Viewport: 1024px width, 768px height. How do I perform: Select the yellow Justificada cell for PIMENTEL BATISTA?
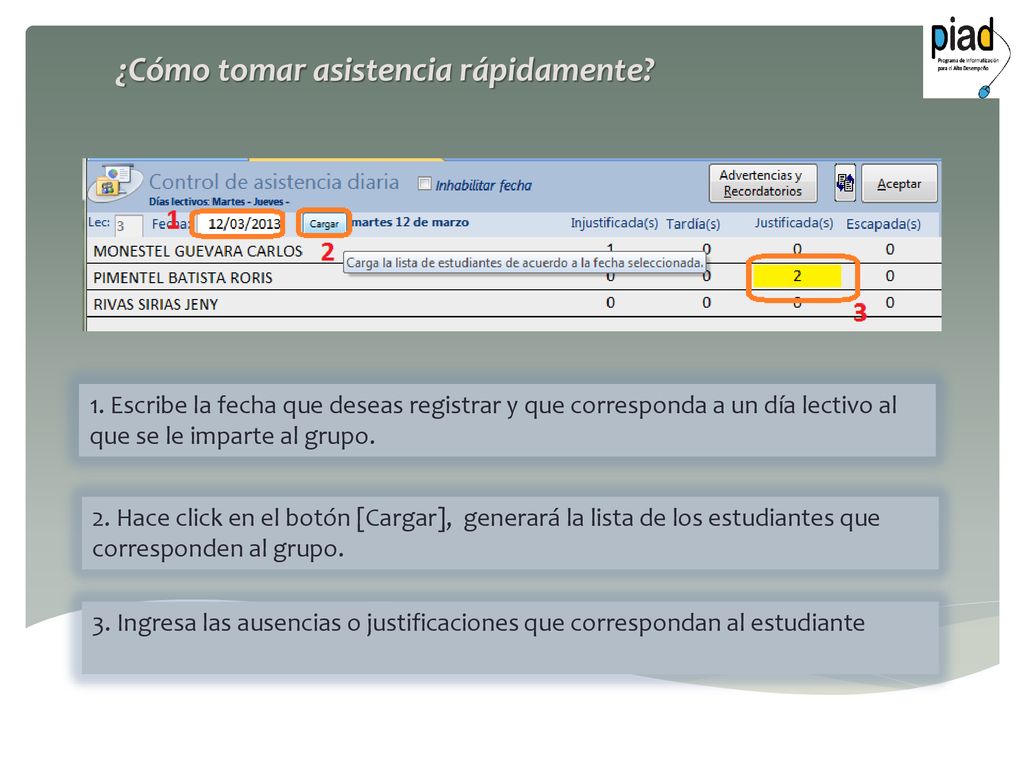[x=797, y=276]
